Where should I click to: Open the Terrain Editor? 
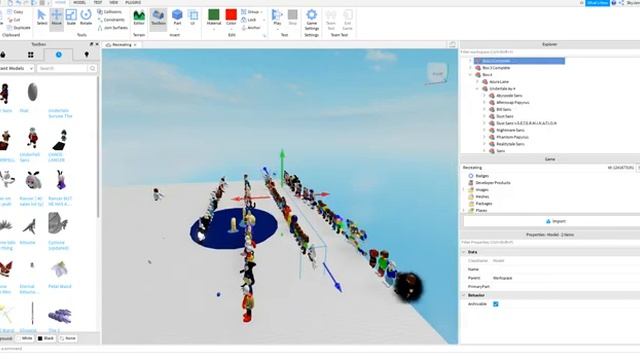[139, 18]
